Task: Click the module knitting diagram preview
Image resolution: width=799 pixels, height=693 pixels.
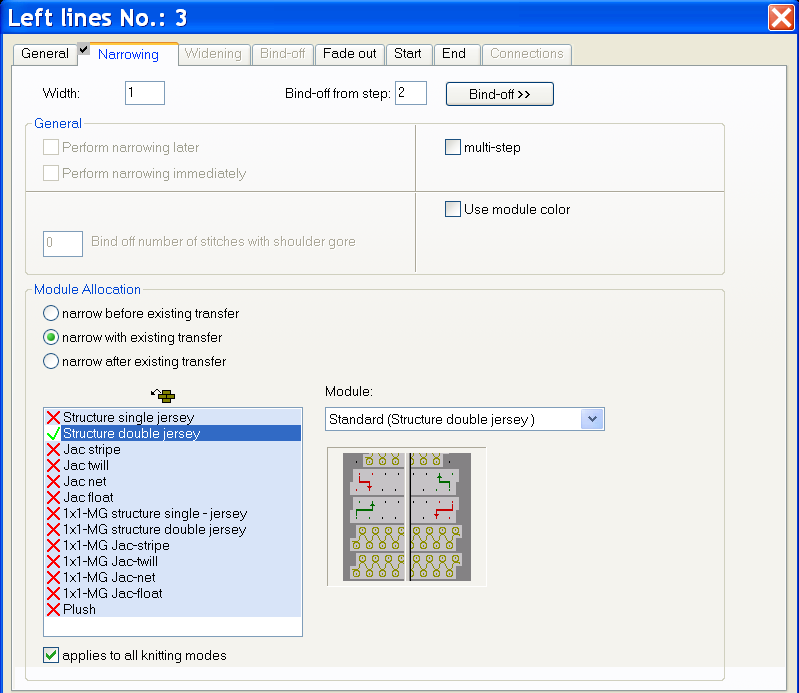Action: (406, 516)
